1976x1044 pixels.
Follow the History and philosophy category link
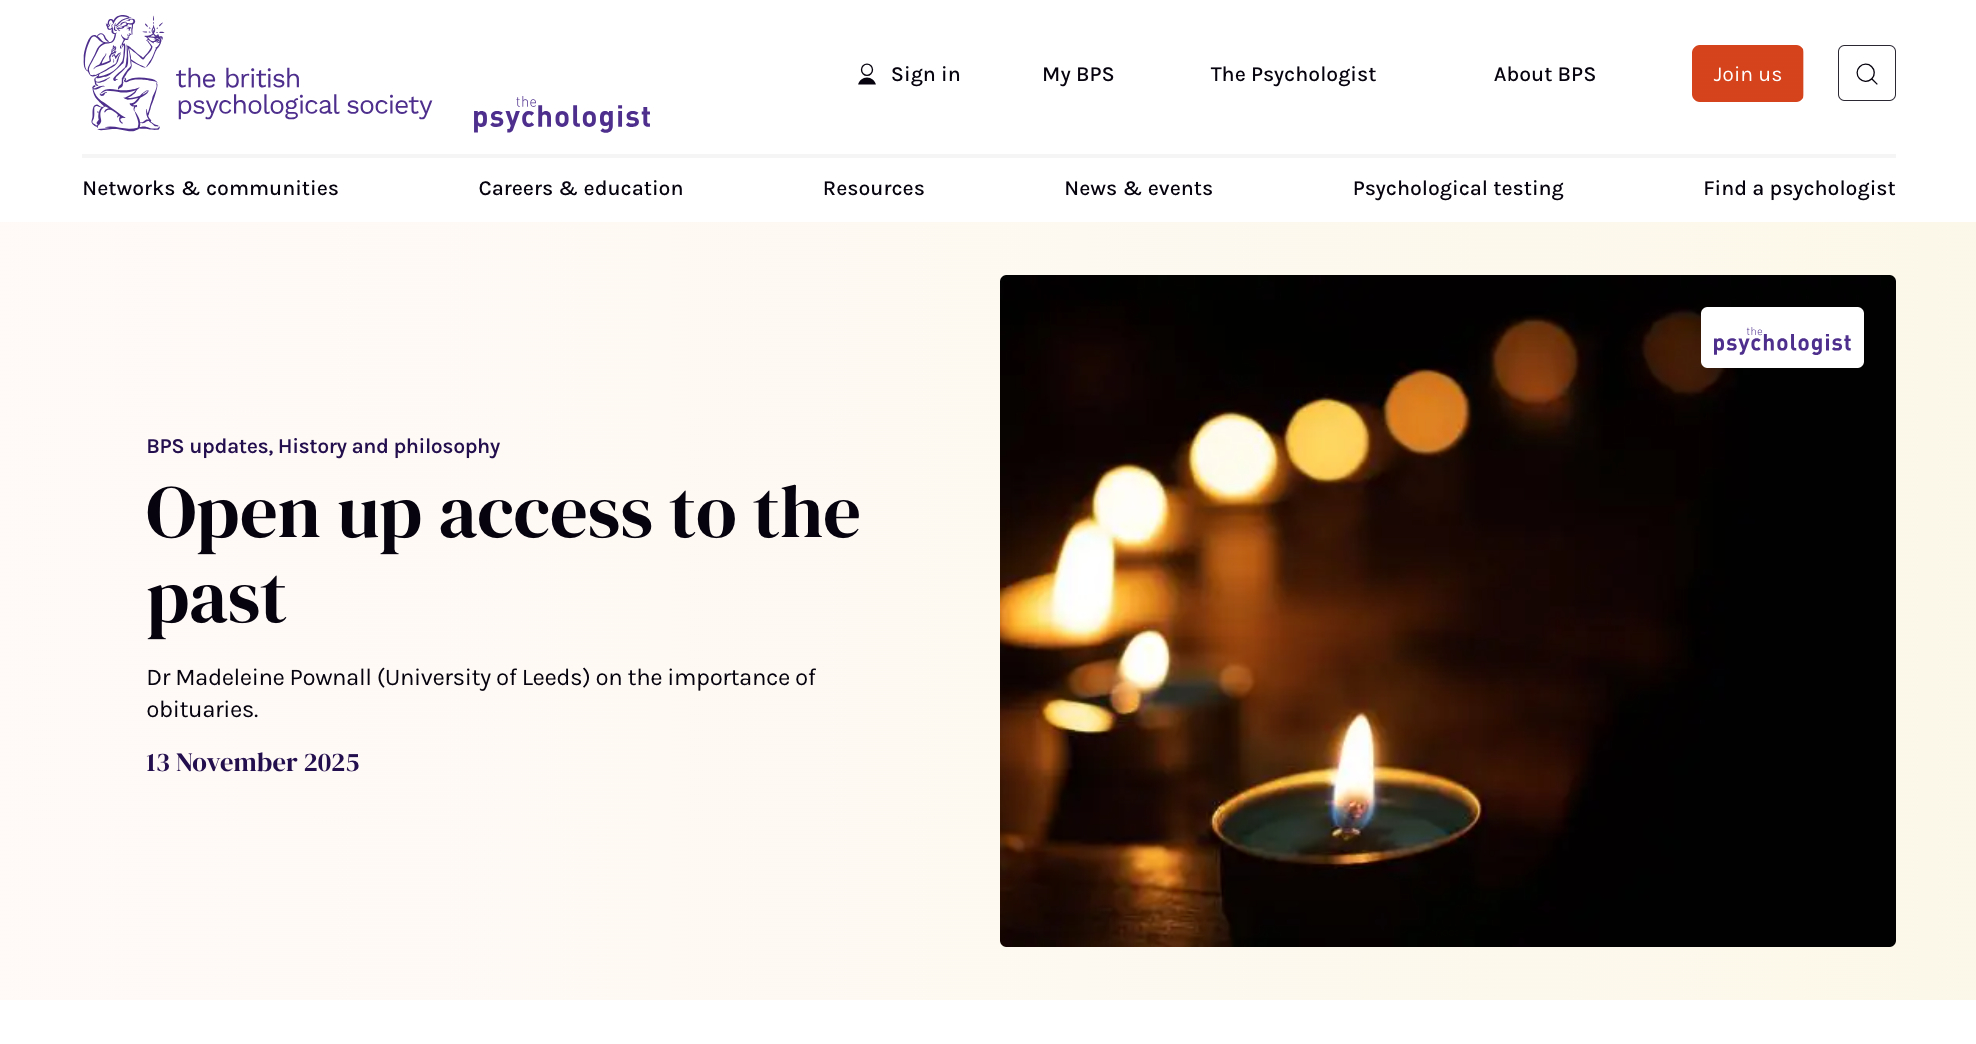[x=389, y=446]
